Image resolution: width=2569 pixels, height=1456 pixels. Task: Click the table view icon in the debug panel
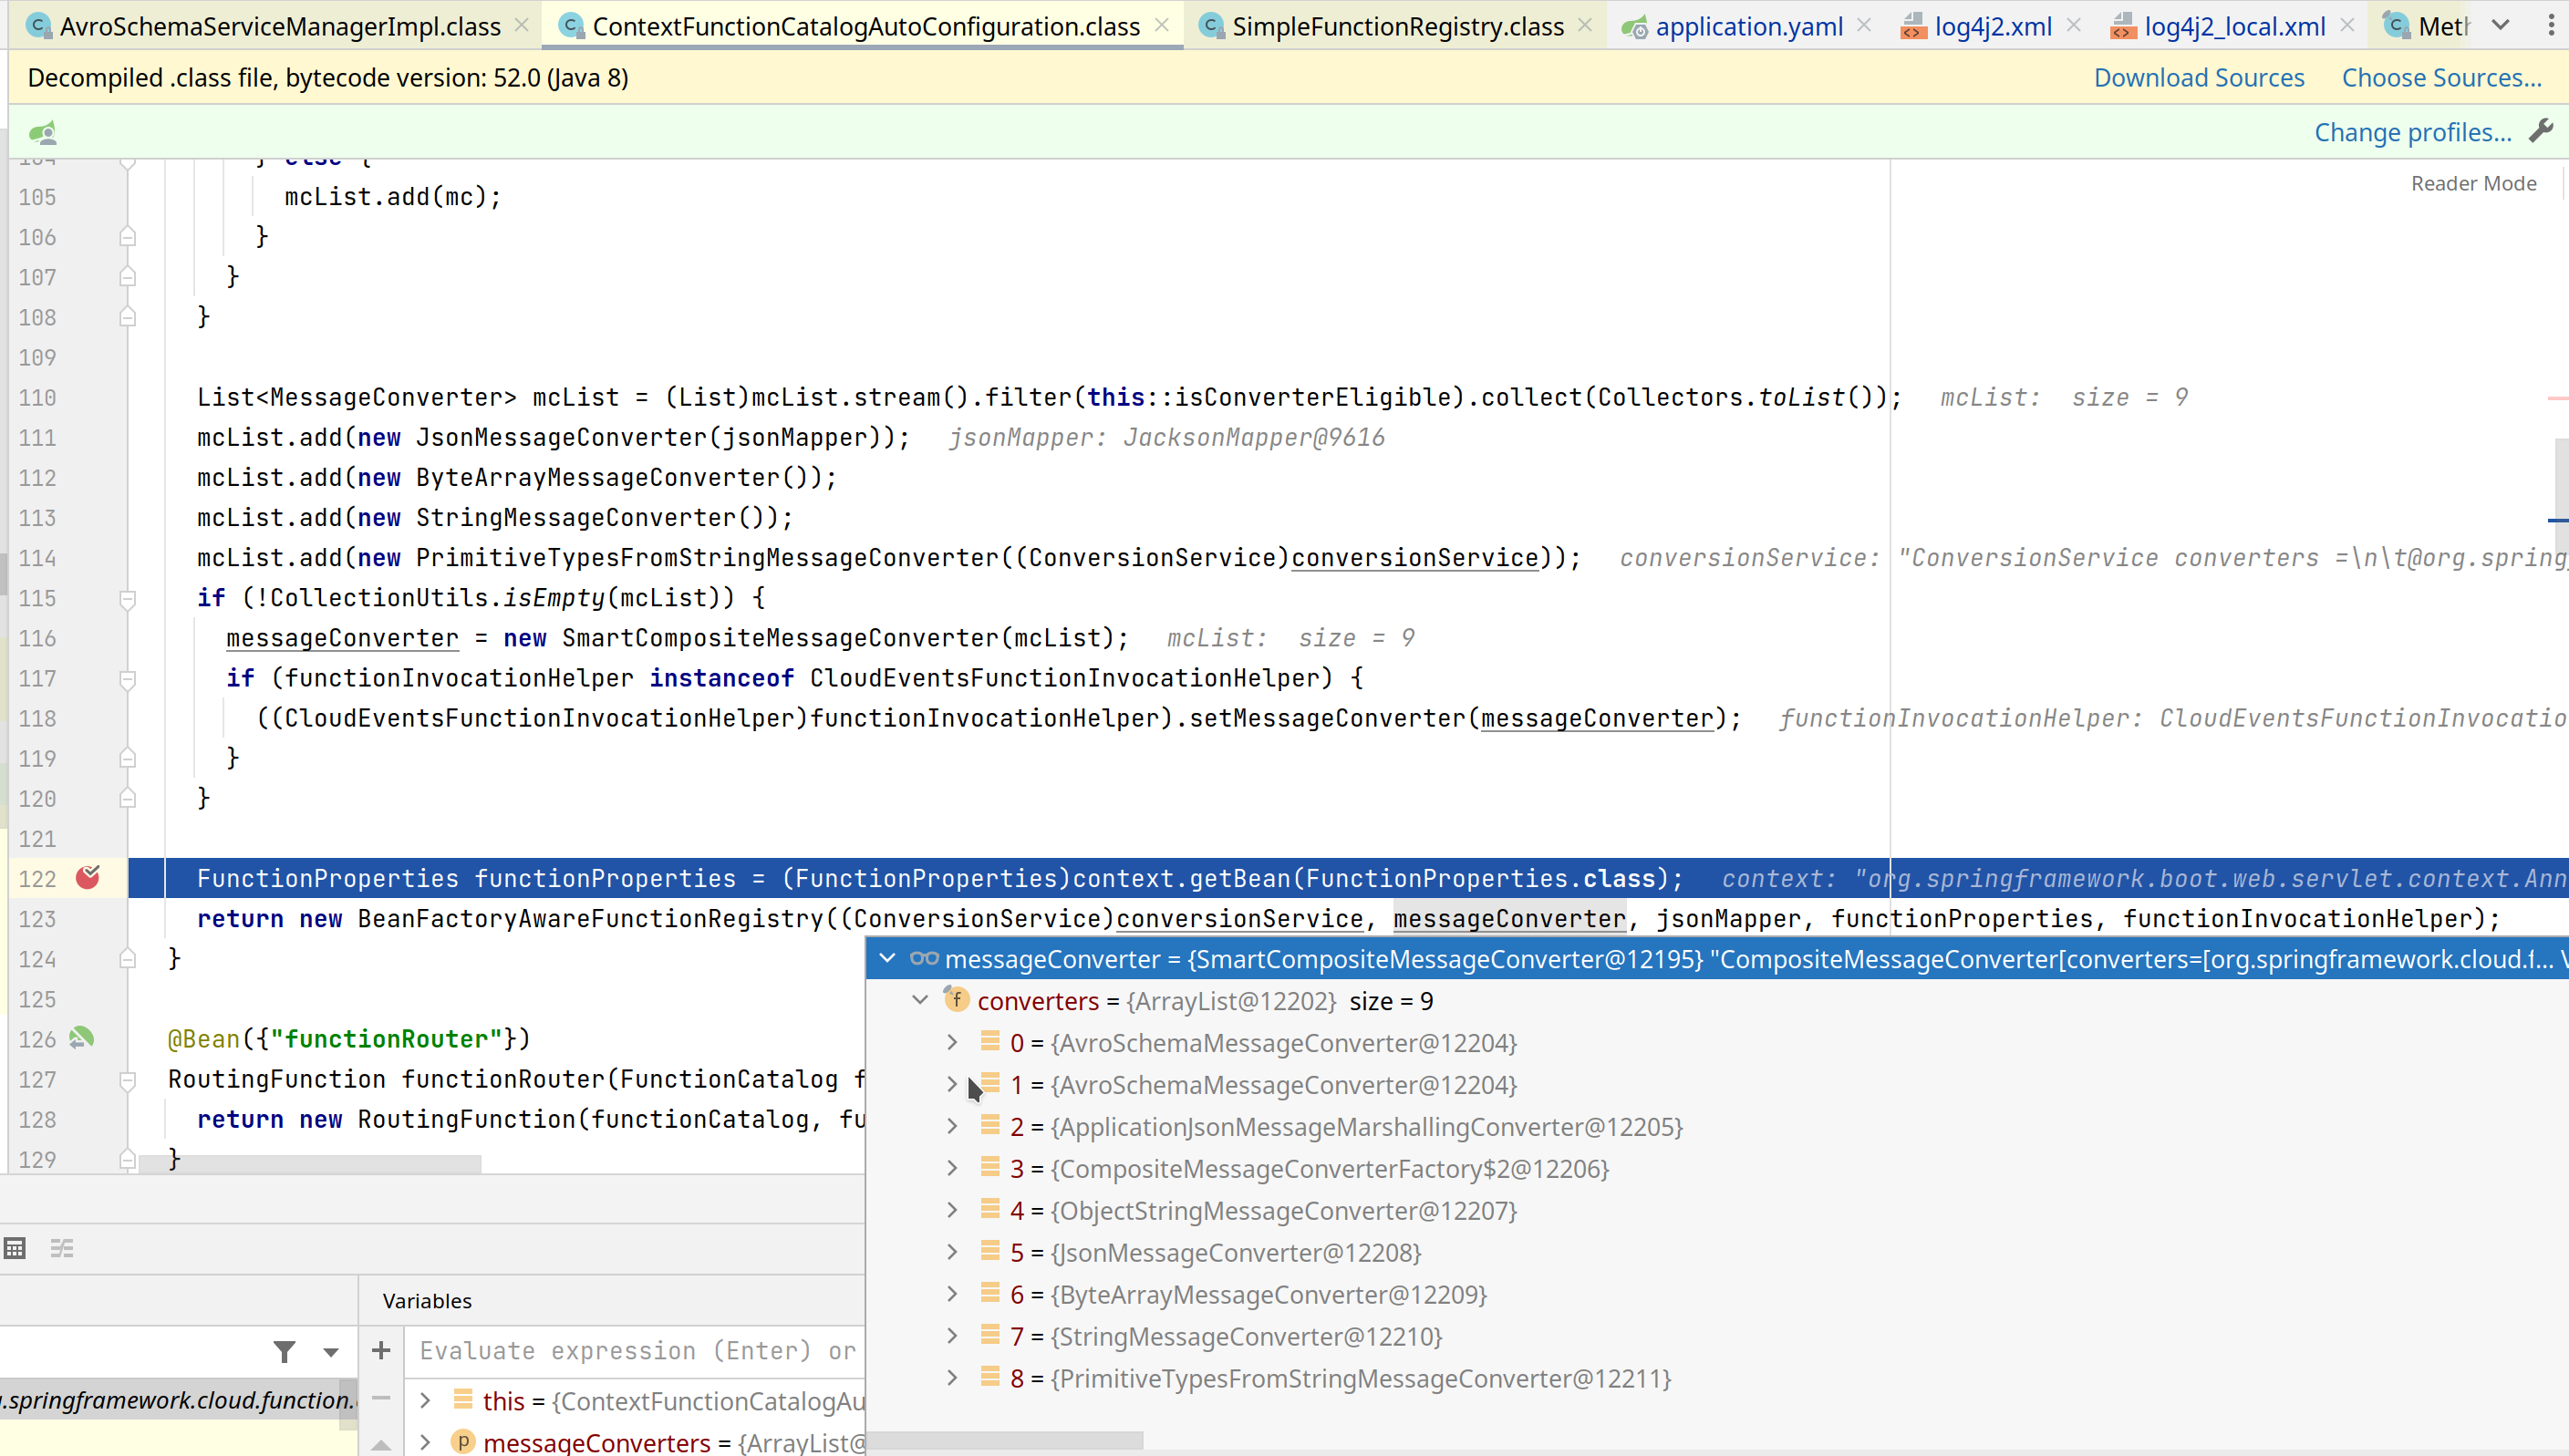15,1248
